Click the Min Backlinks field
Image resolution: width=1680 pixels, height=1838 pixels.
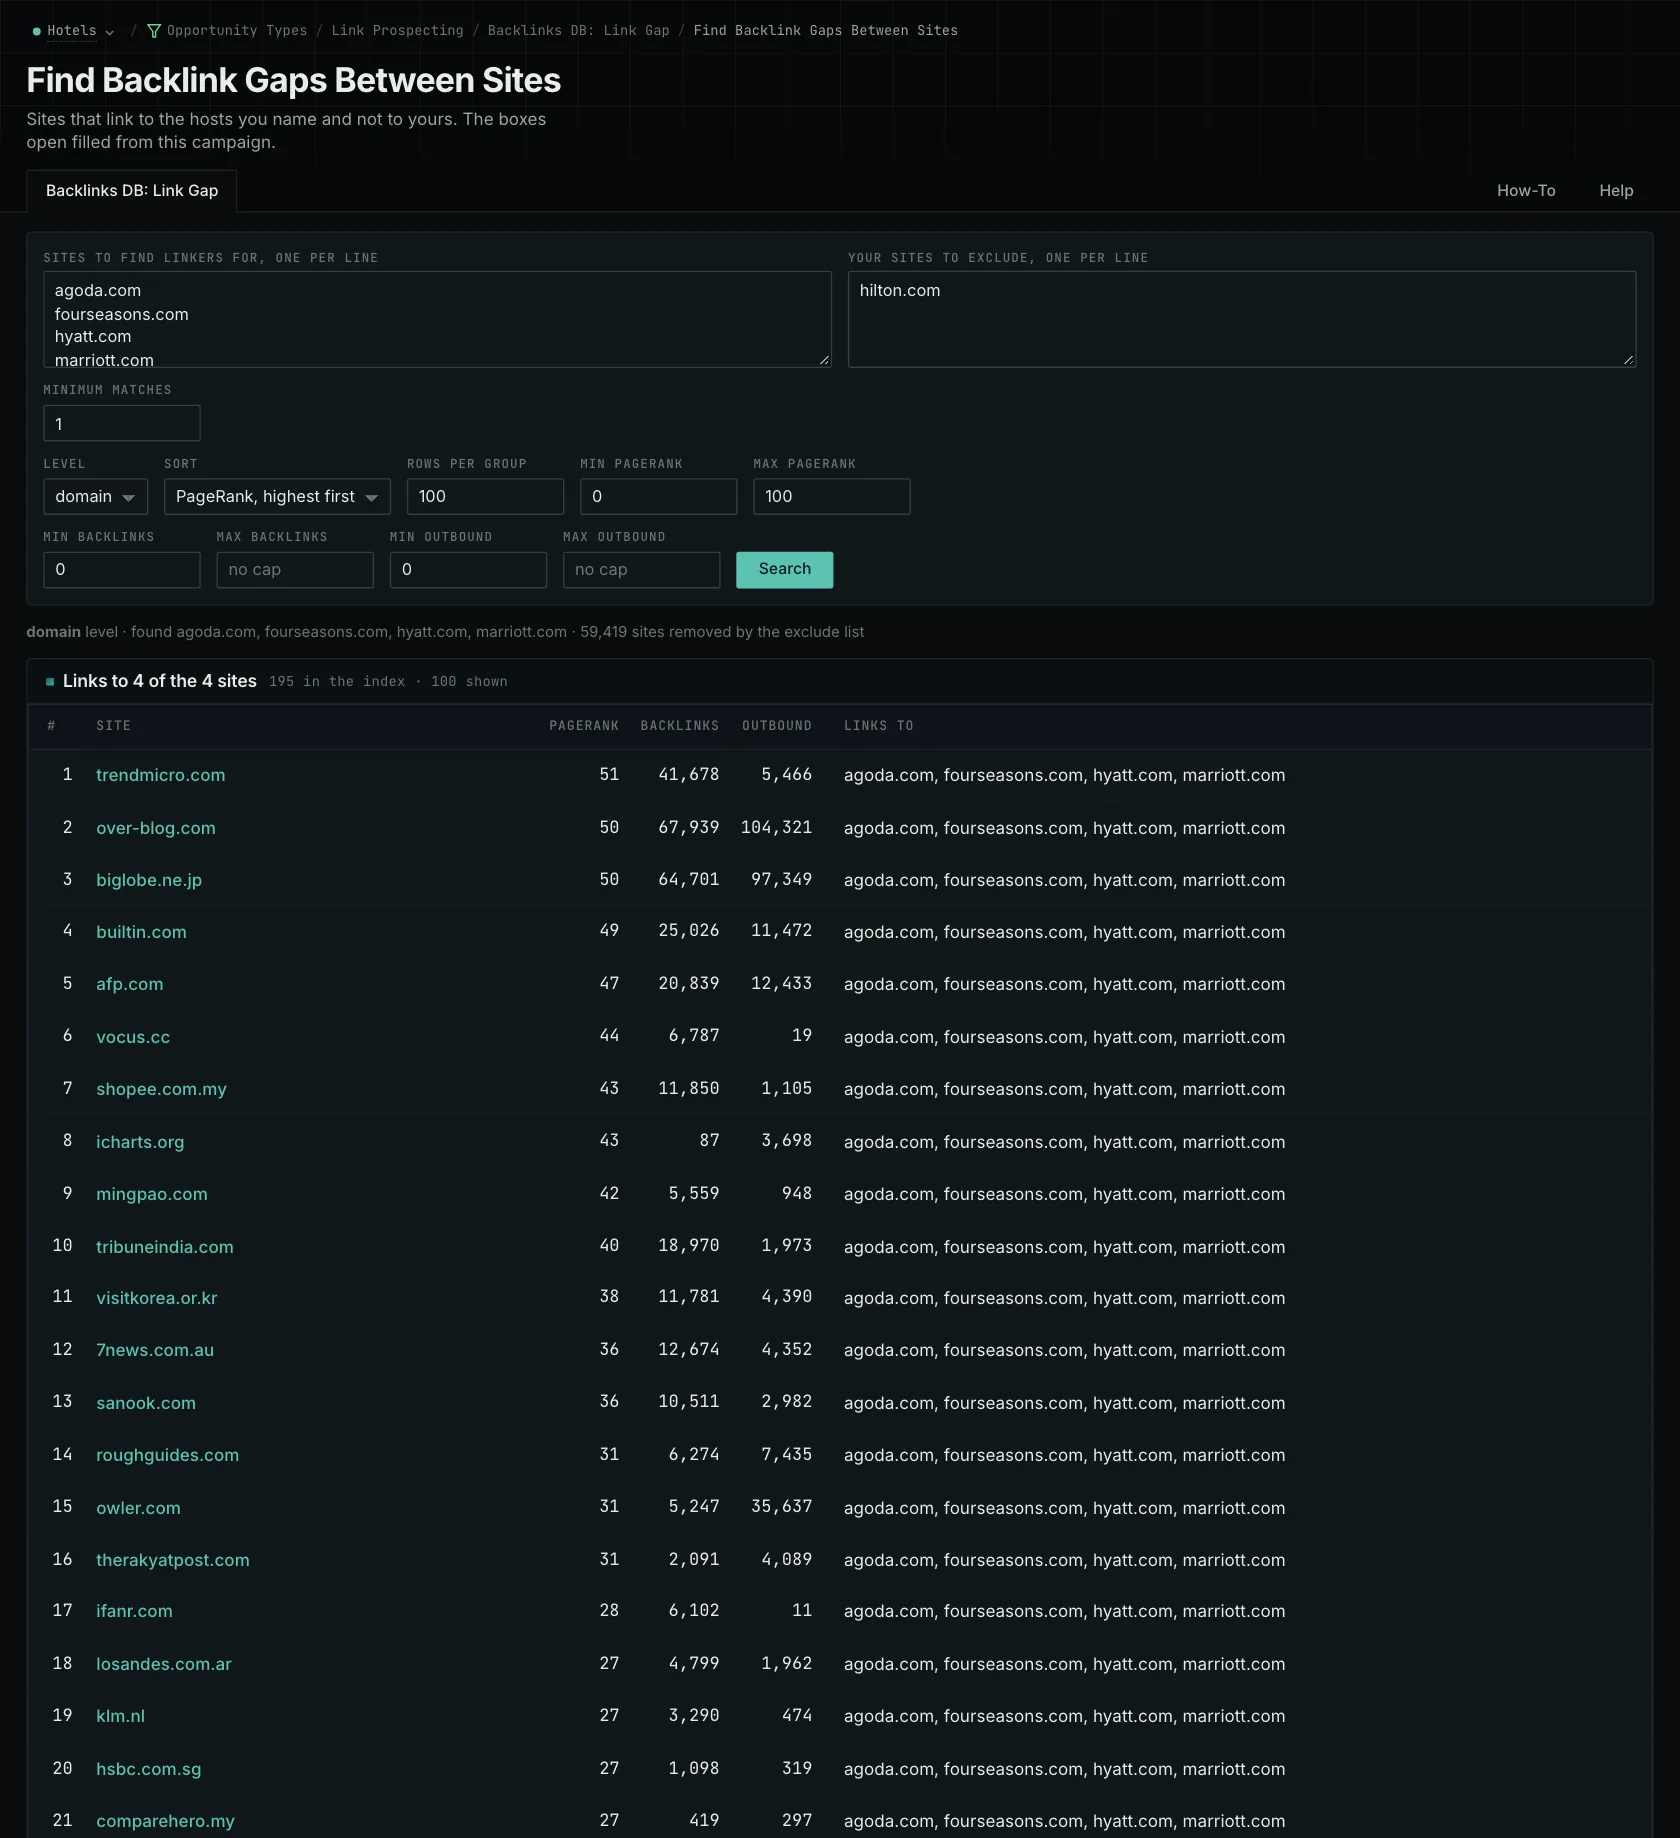(122, 570)
